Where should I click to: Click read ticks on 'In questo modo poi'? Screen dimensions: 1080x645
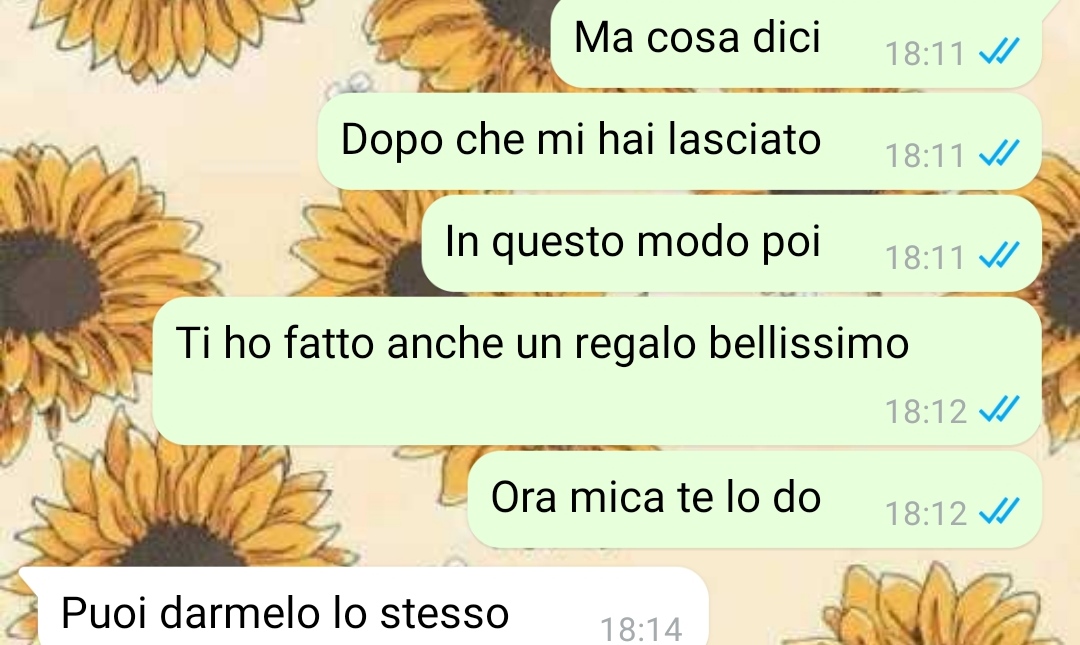pos(999,256)
